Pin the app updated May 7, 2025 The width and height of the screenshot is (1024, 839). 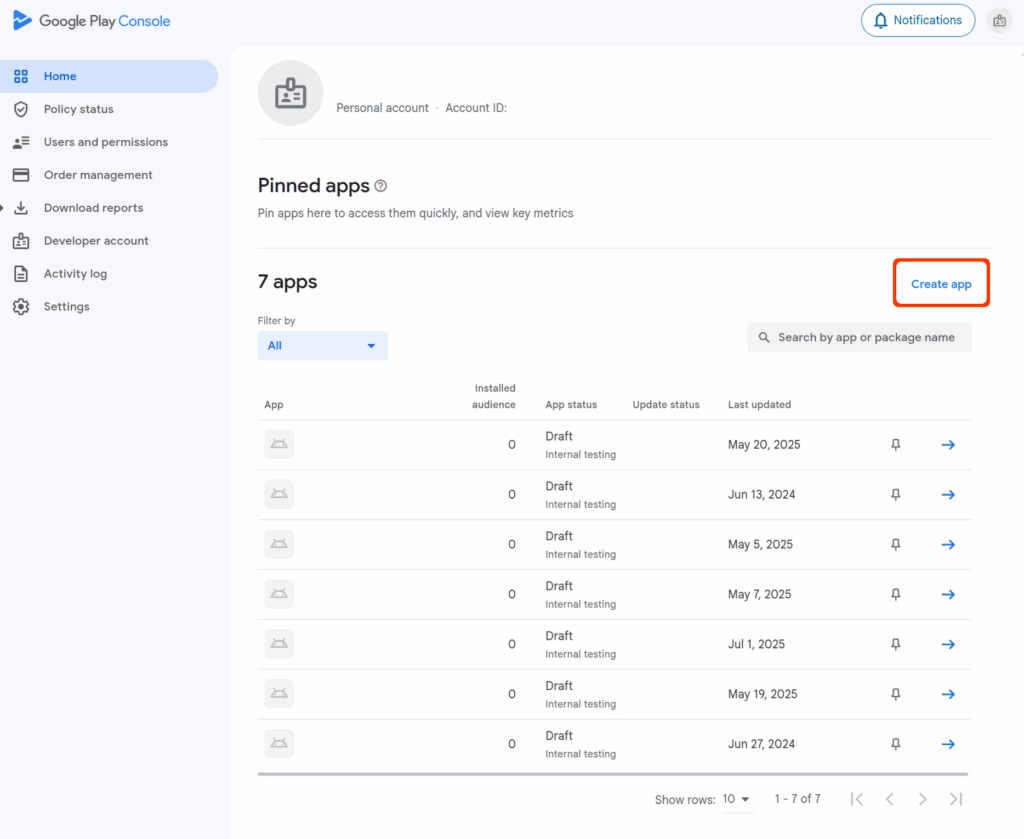[896, 595]
